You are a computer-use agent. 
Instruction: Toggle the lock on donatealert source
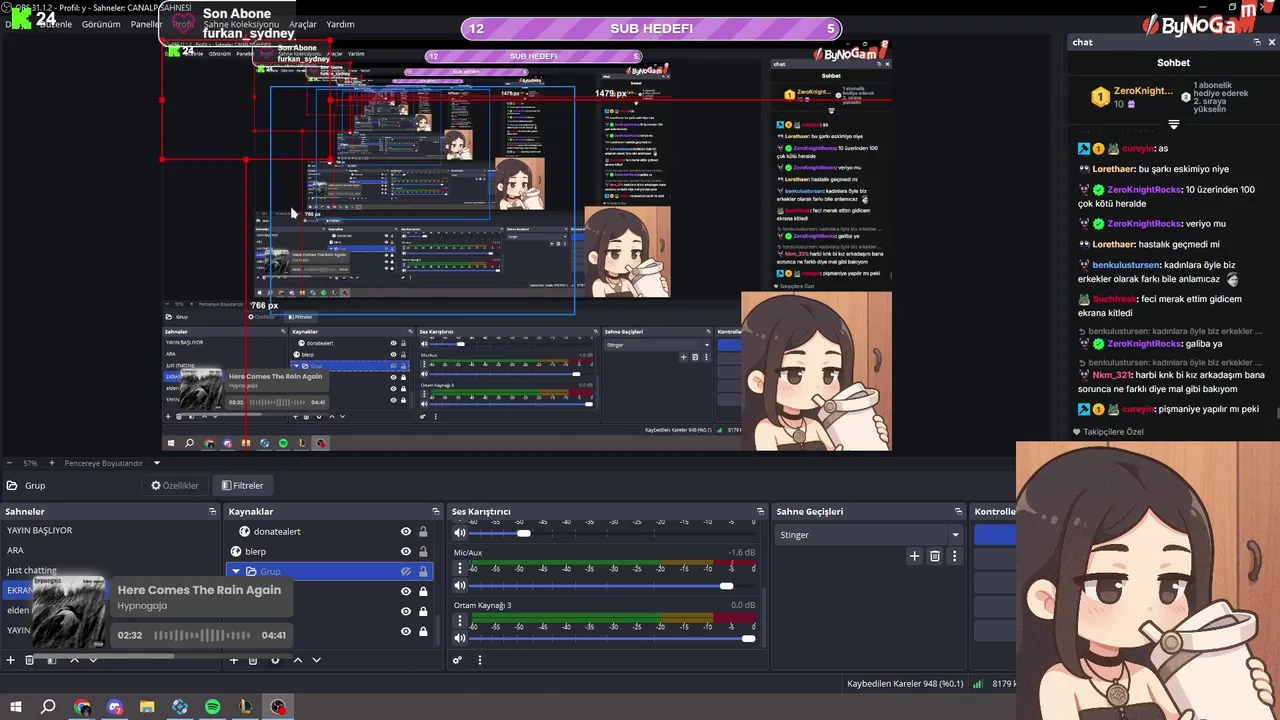(x=423, y=531)
